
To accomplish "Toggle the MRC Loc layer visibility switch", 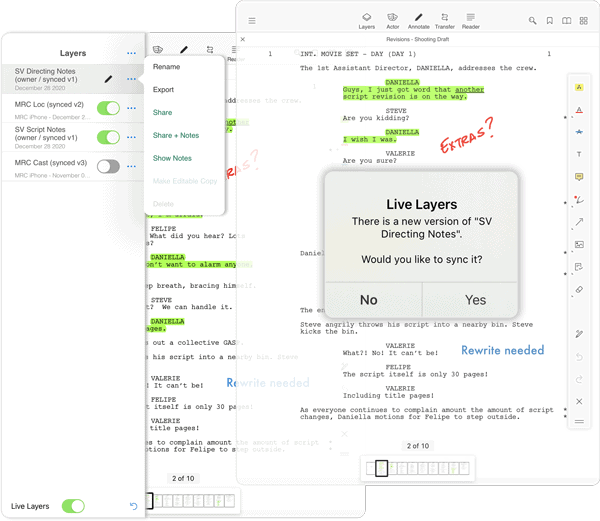I will pyautogui.click(x=108, y=108).
